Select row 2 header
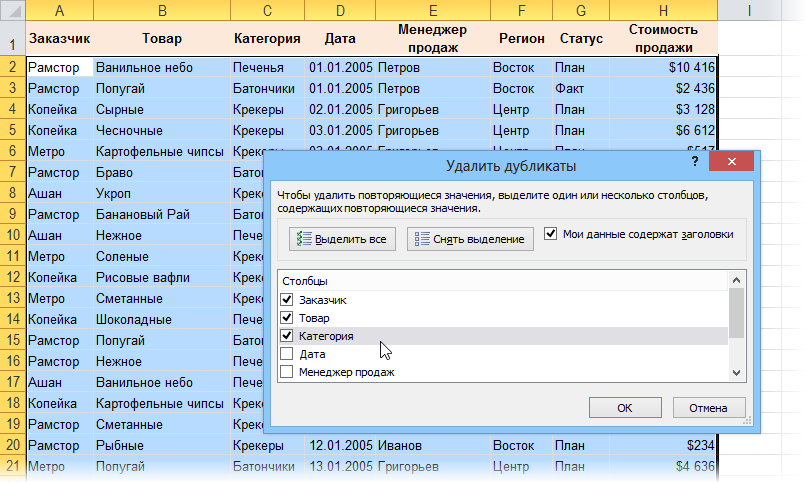This screenshot has width=806, height=483. [11, 67]
